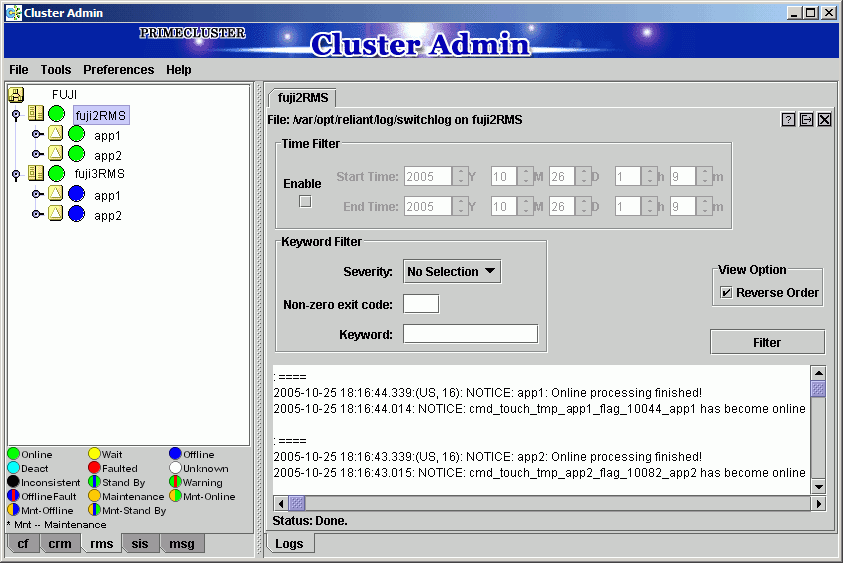843x563 pixels.
Task: Click Start Time year spinner
Action: [x=461, y=176]
